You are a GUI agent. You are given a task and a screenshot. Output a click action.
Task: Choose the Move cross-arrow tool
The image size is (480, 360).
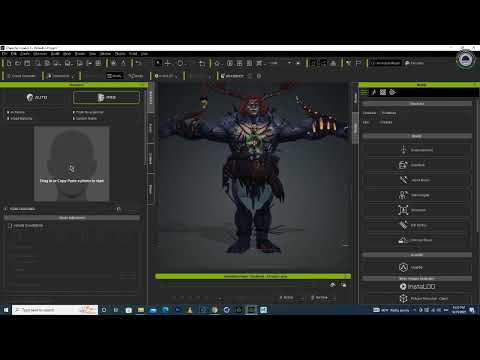(168, 63)
